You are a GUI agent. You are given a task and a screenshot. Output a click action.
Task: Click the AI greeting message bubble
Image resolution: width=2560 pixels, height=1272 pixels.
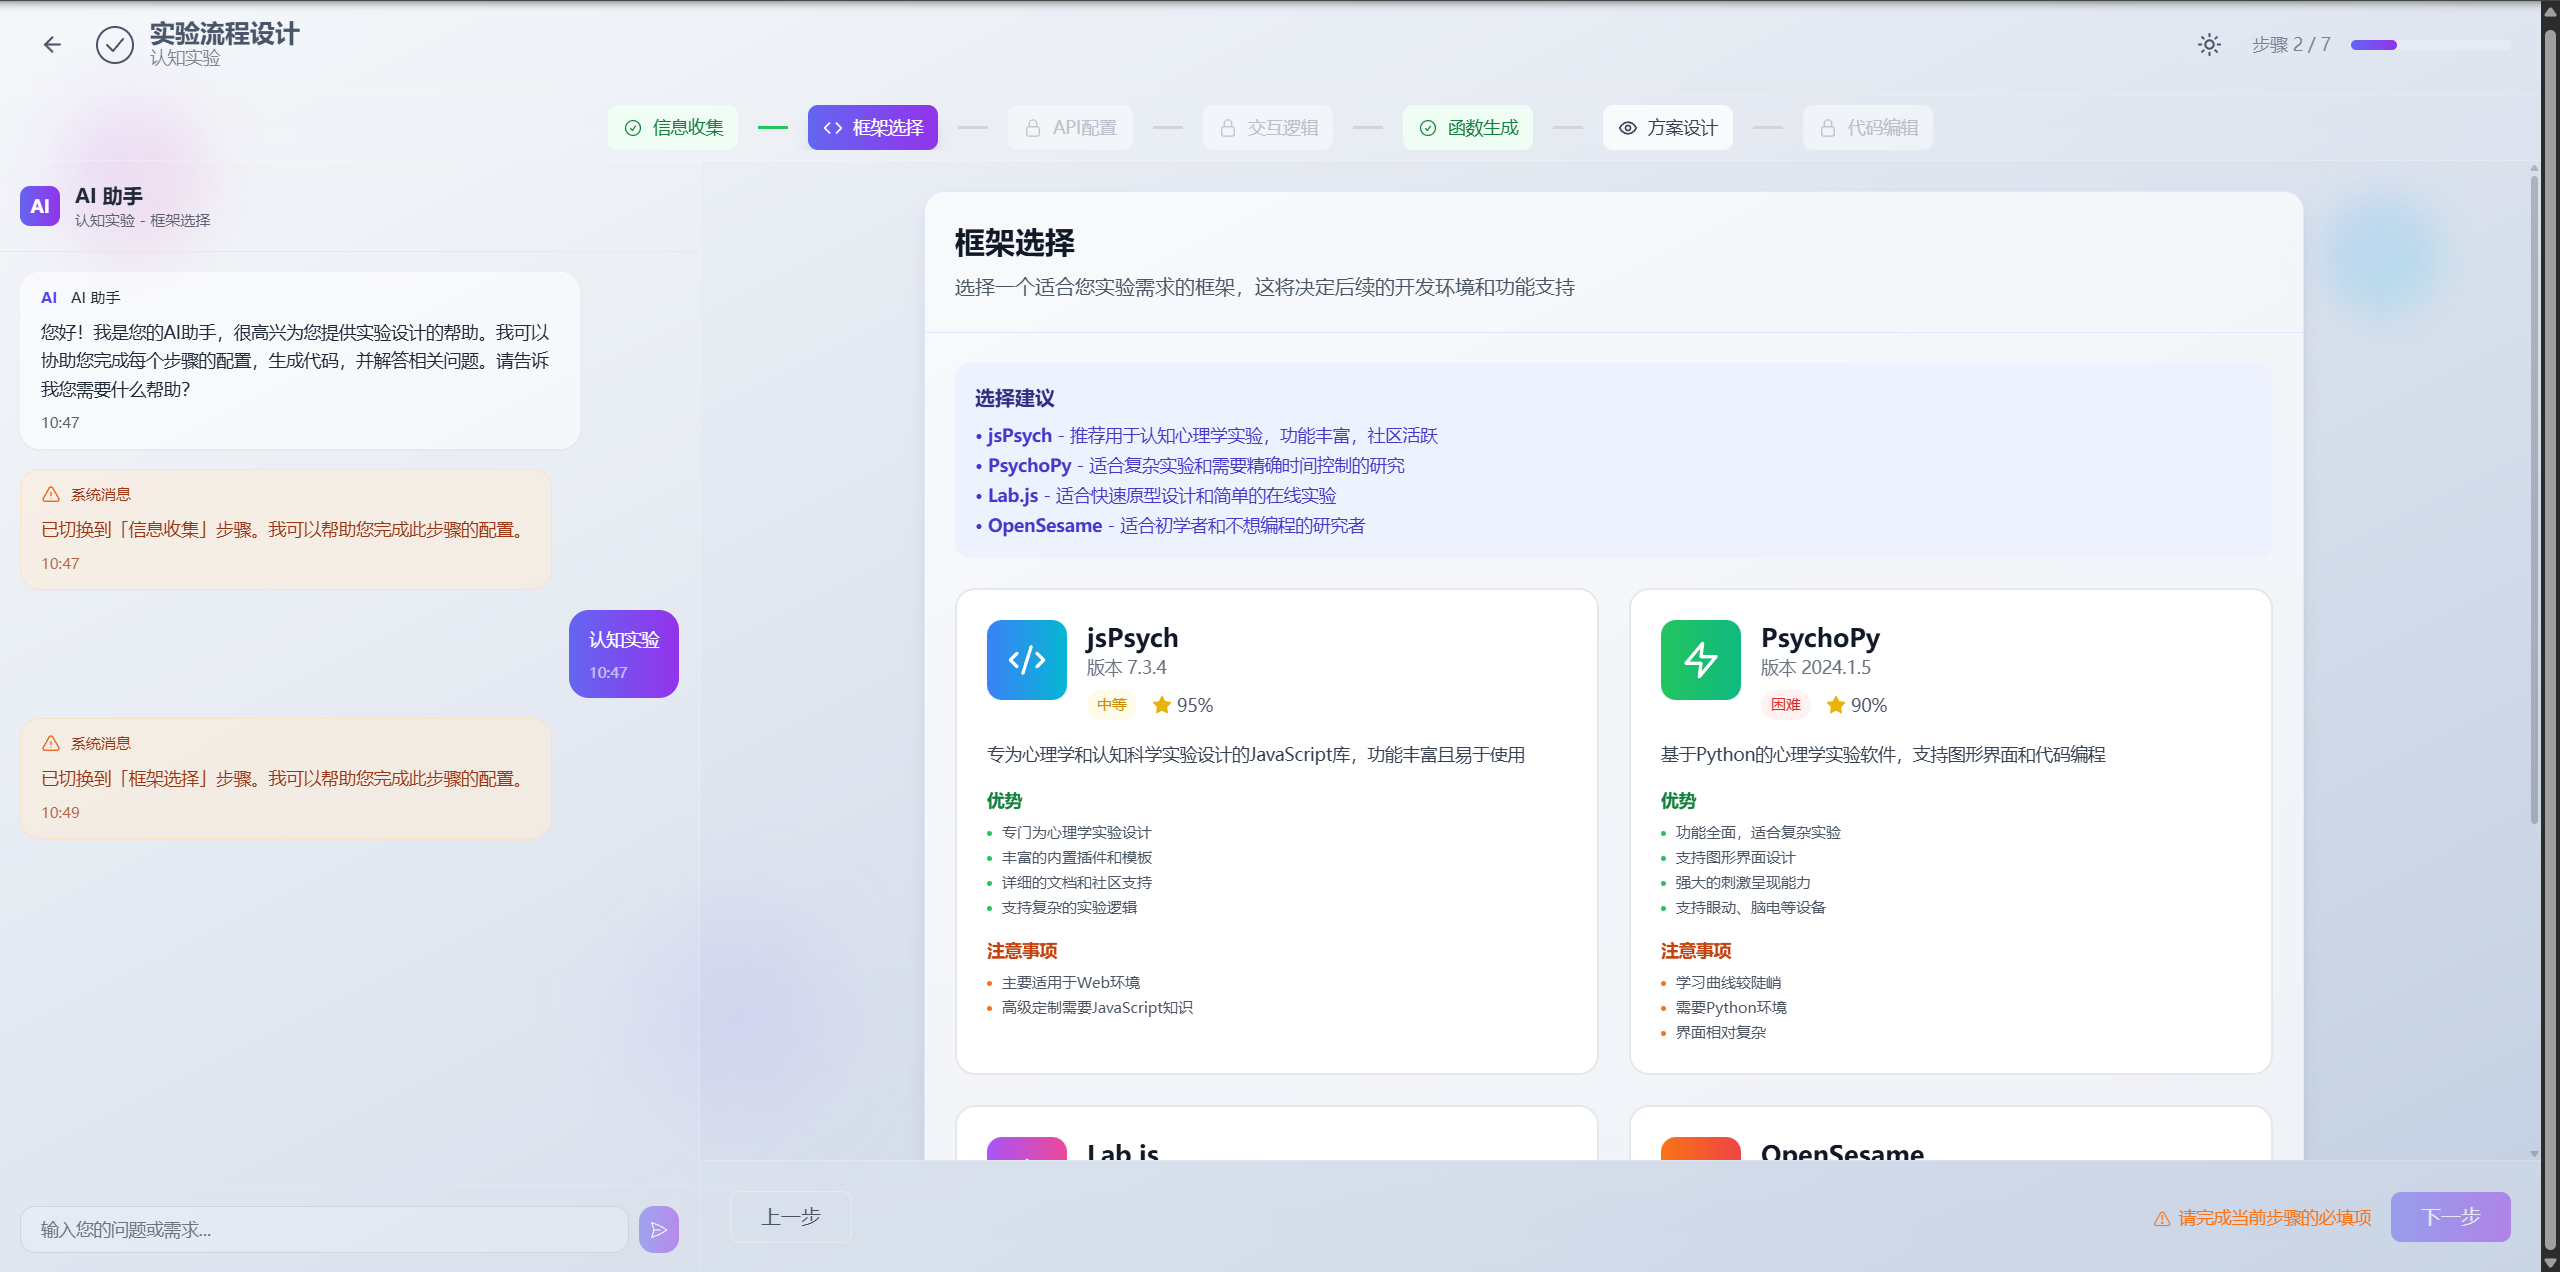pos(300,361)
